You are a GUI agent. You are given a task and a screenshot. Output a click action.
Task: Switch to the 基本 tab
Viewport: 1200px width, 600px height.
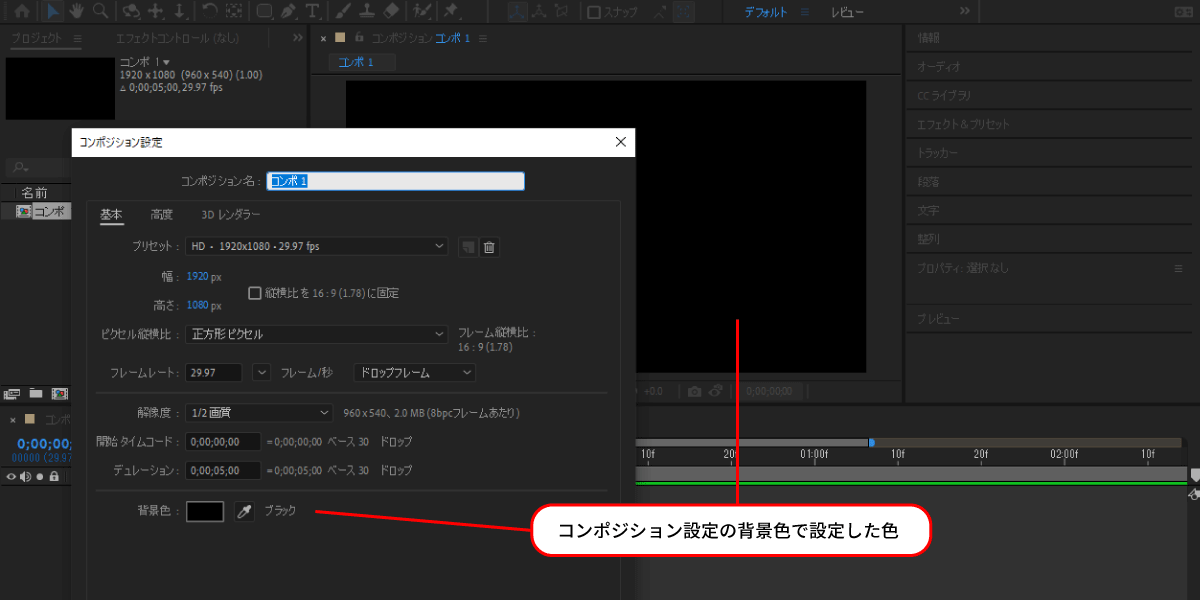pos(111,214)
